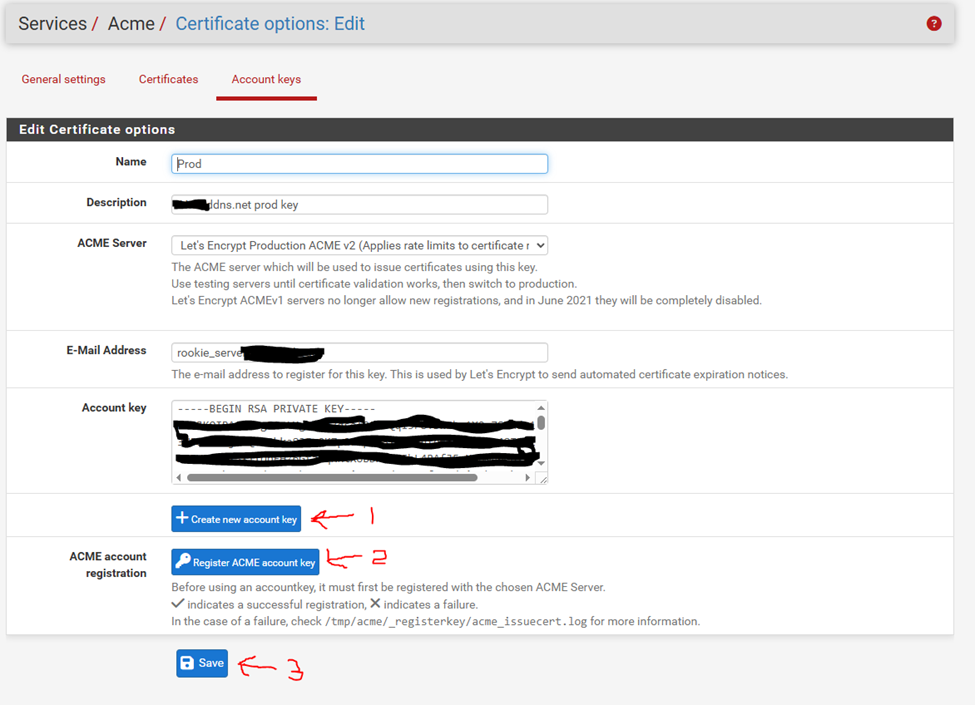Open the Acme breadcrumb link
975x705 pixels.
[x=131, y=24]
